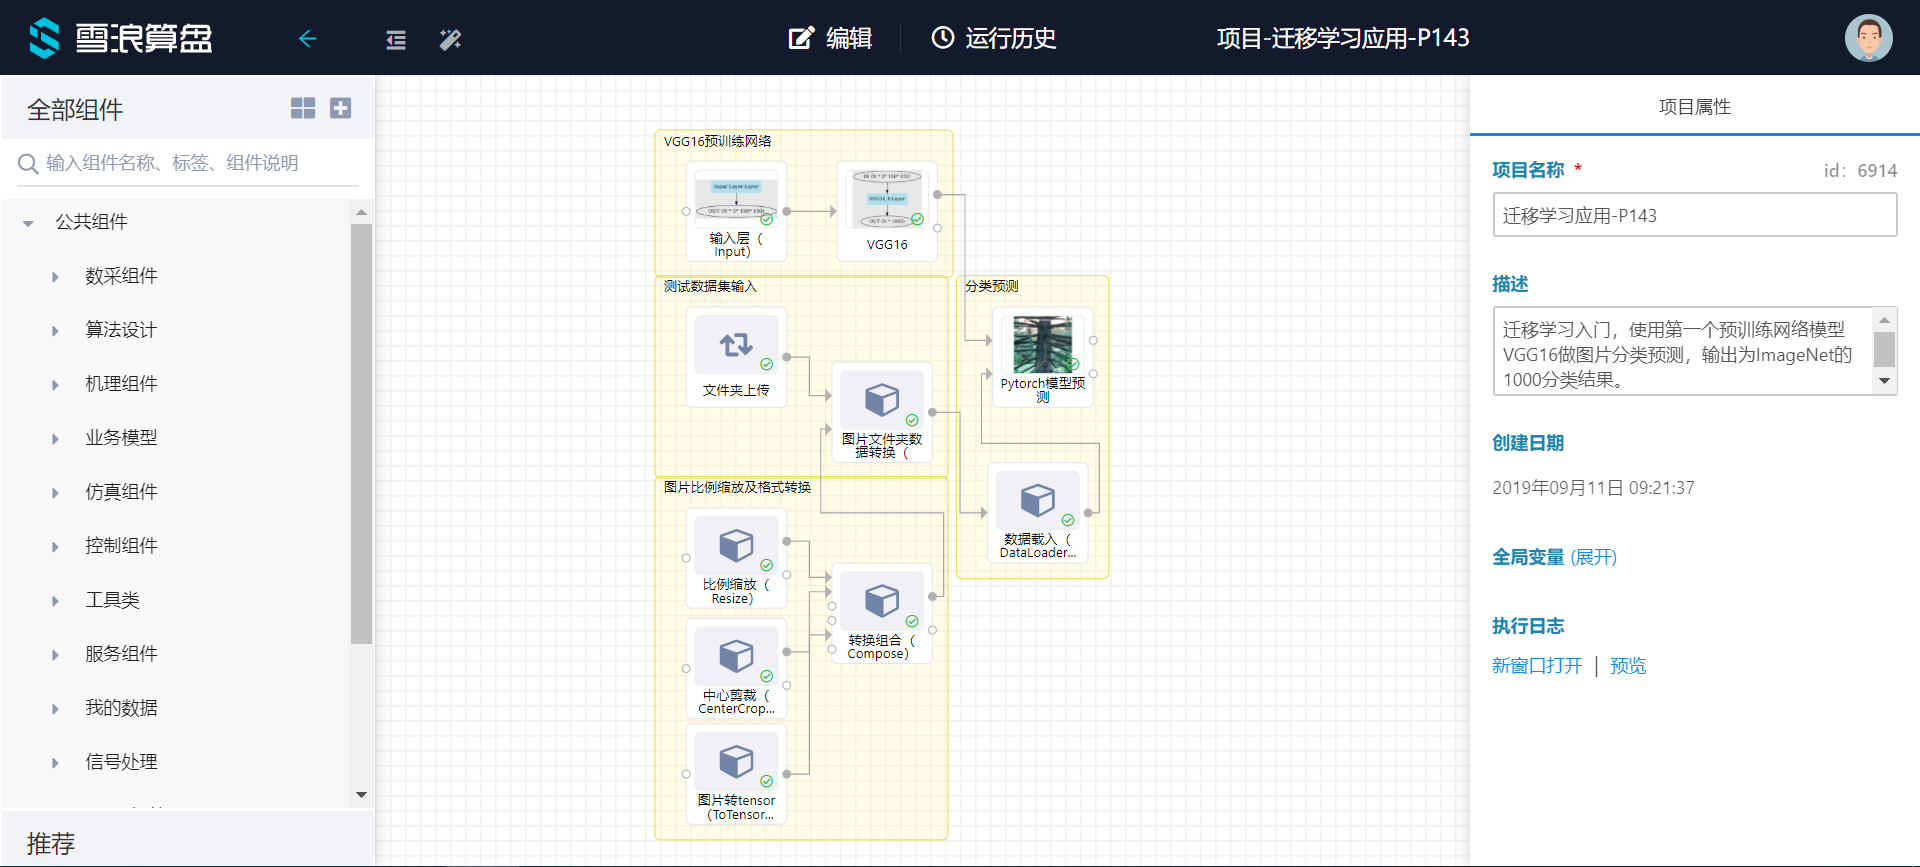
Task: Collapse the 公共组件 tree group
Action: pyautogui.click(x=29, y=223)
